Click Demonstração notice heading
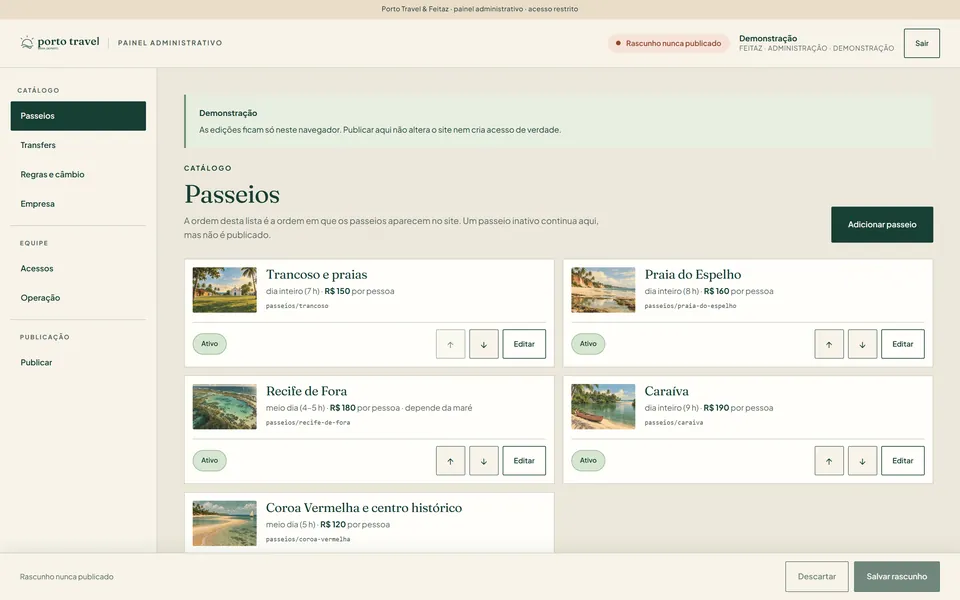The width and height of the screenshot is (960, 600). click(x=228, y=113)
